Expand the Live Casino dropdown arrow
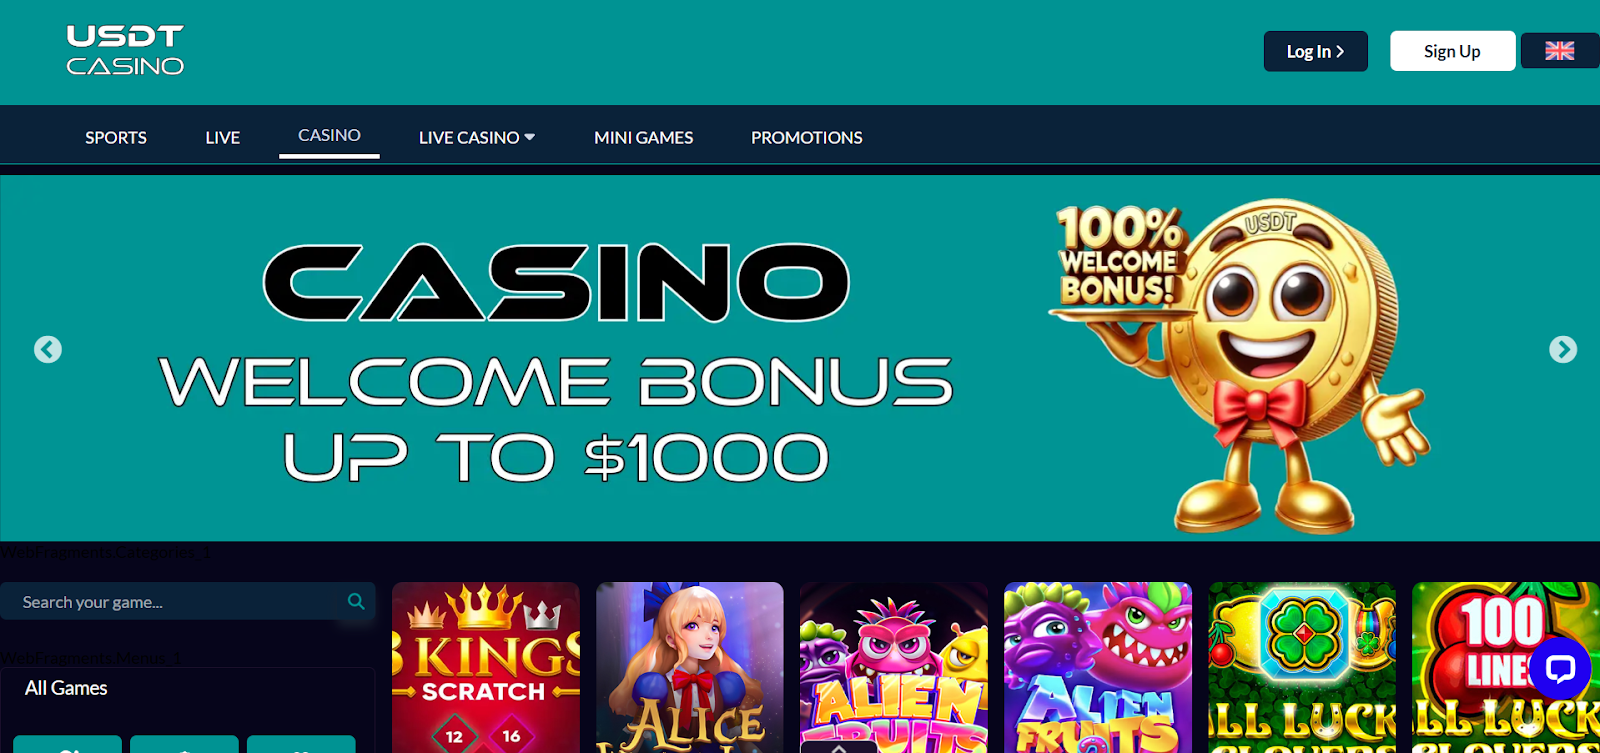Image resolution: width=1600 pixels, height=753 pixels. pos(530,137)
